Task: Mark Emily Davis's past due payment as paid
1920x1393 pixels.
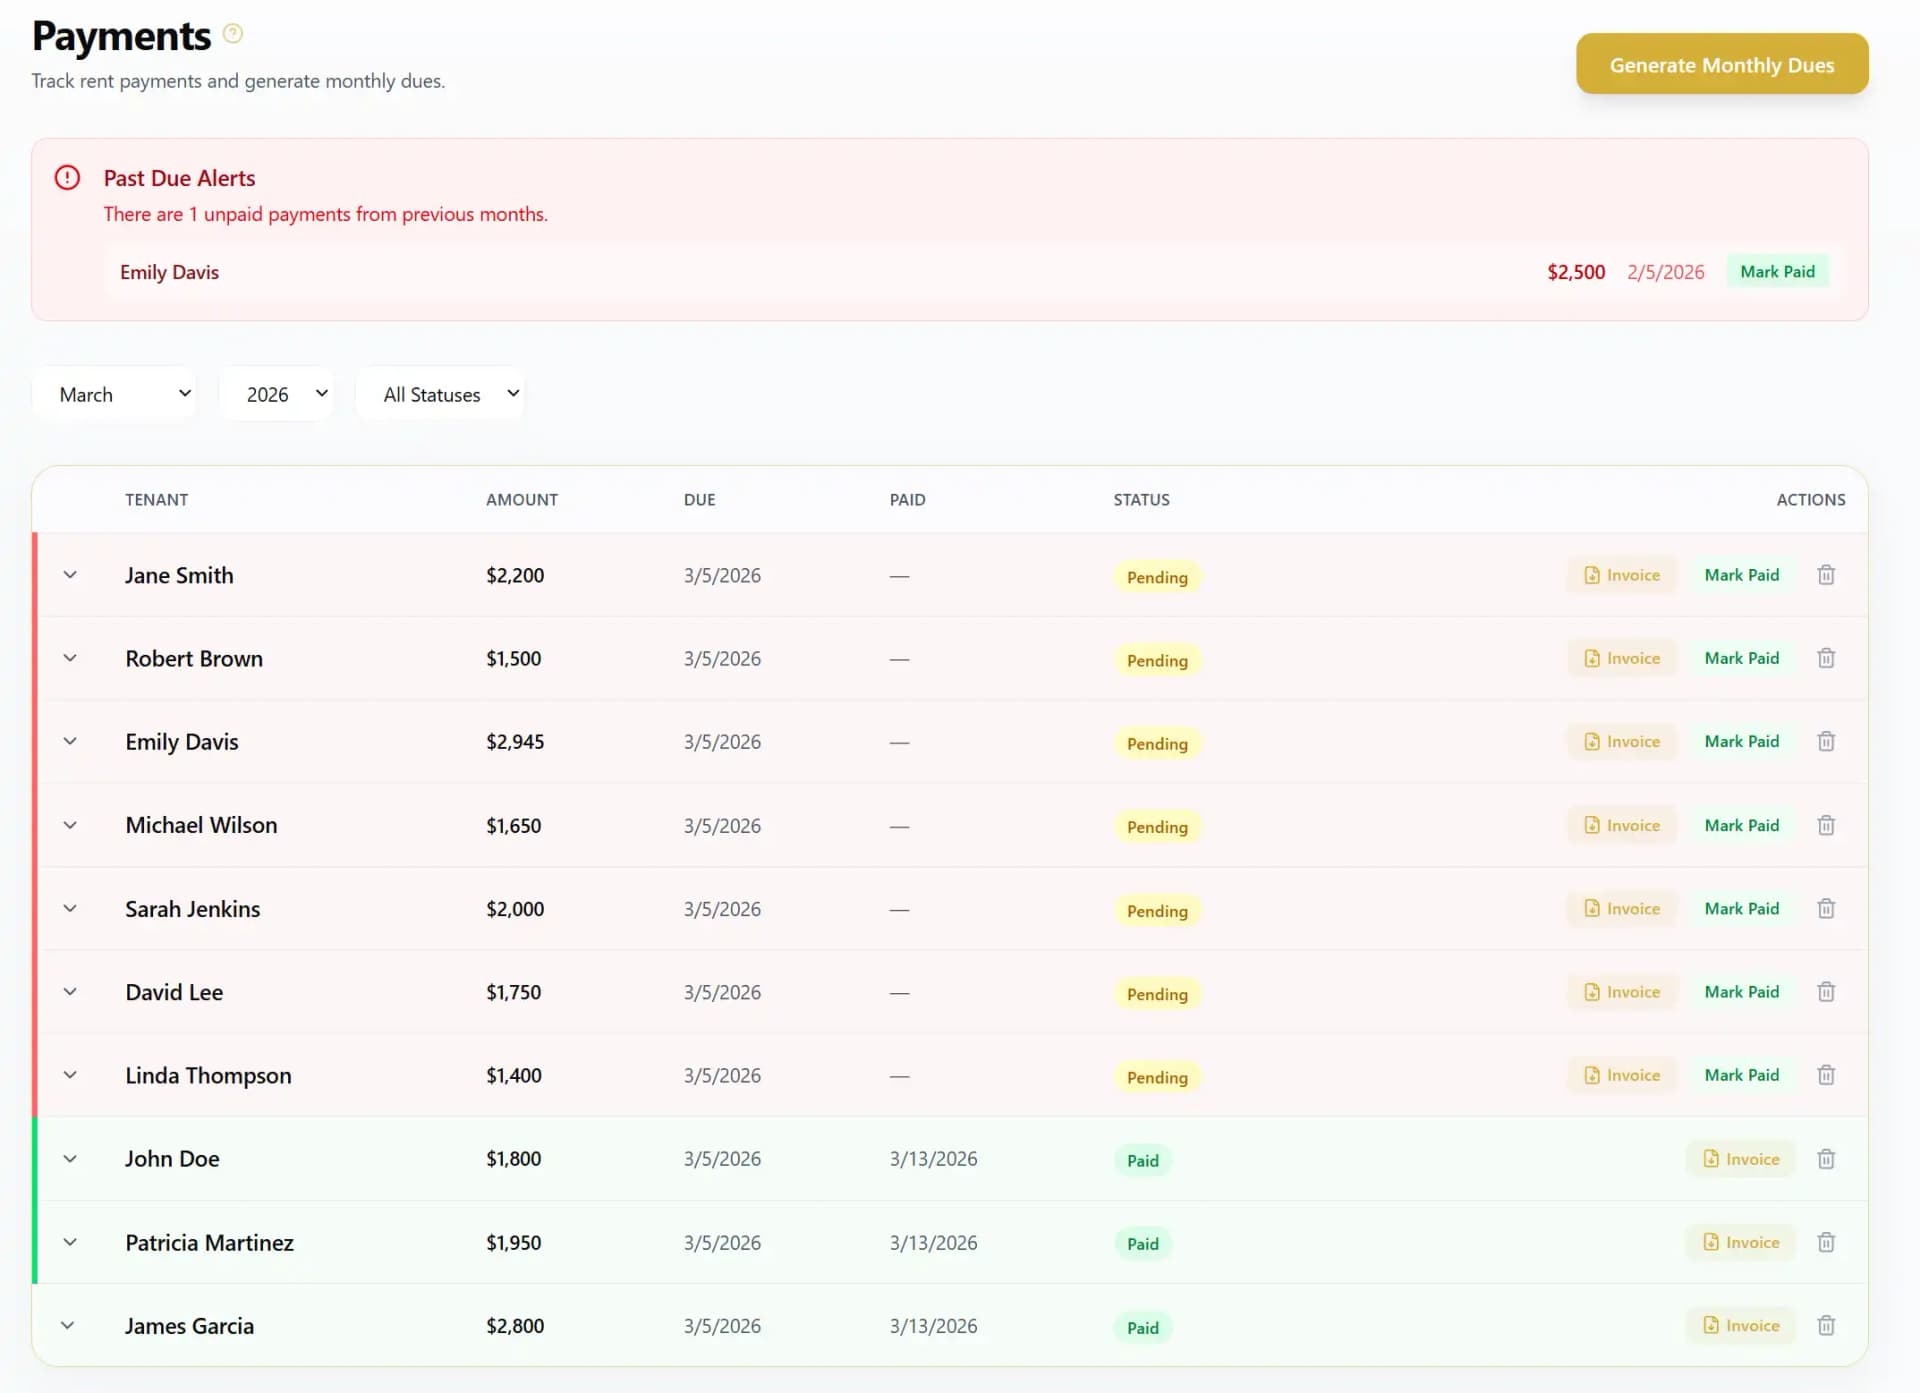Action: coord(1777,271)
